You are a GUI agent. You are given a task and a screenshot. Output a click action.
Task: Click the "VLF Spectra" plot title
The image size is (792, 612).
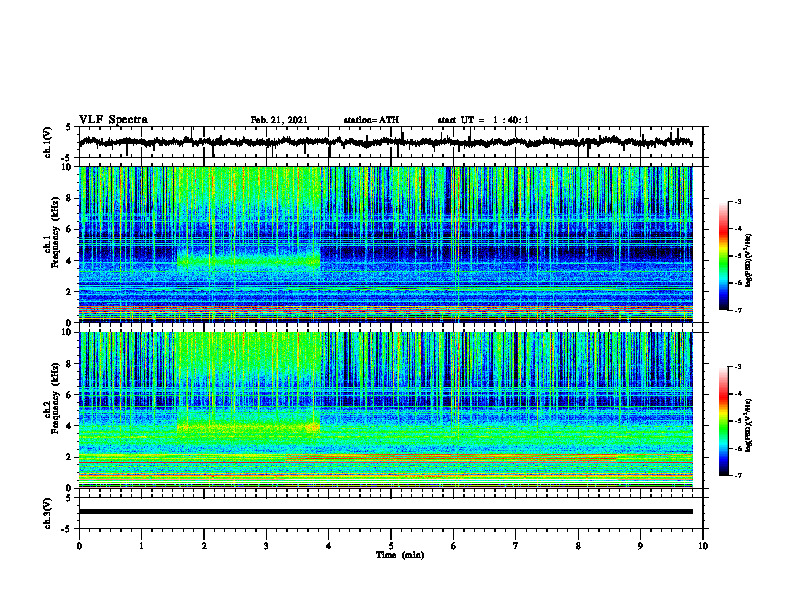[x=113, y=120]
